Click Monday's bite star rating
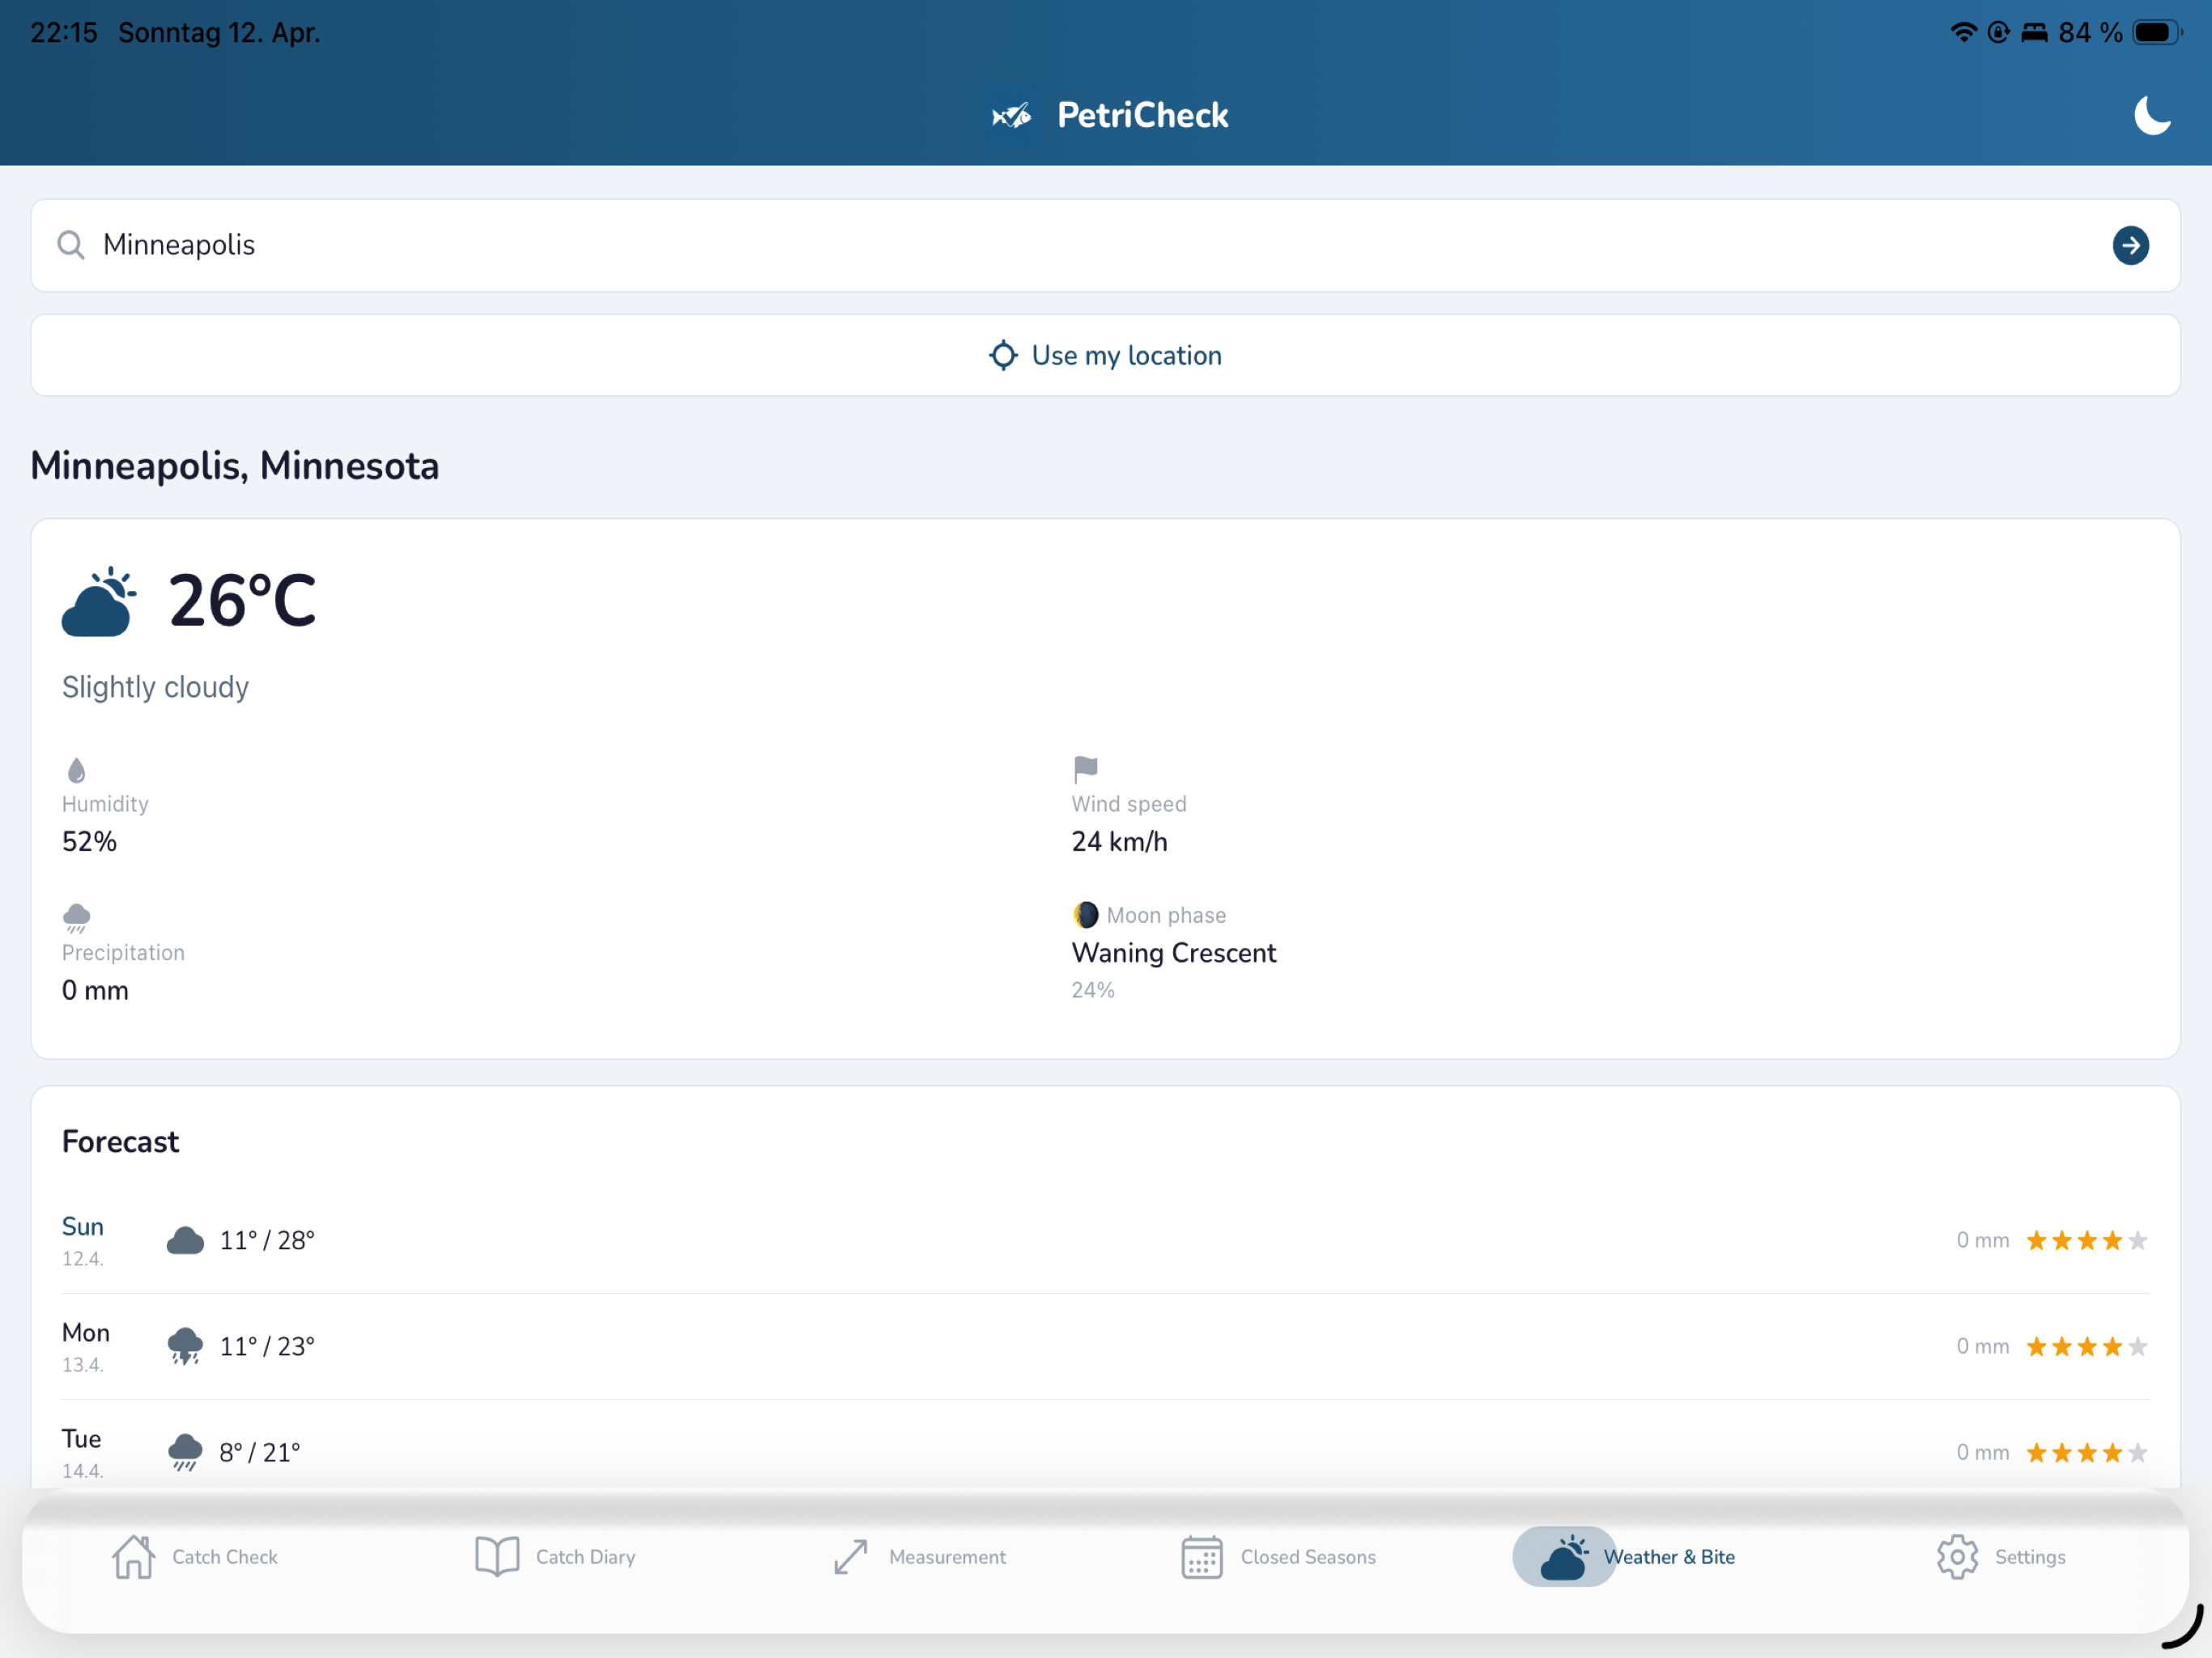Viewport: 2212px width, 1658px height. click(x=2086, y=1346)
